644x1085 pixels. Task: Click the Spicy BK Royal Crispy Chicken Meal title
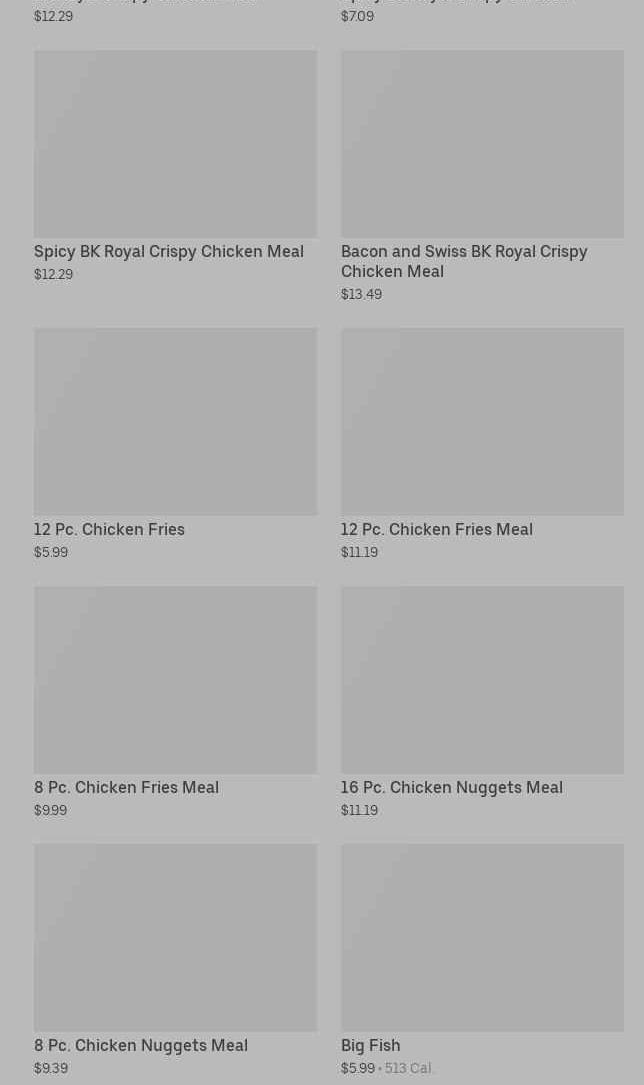[169, 252]
